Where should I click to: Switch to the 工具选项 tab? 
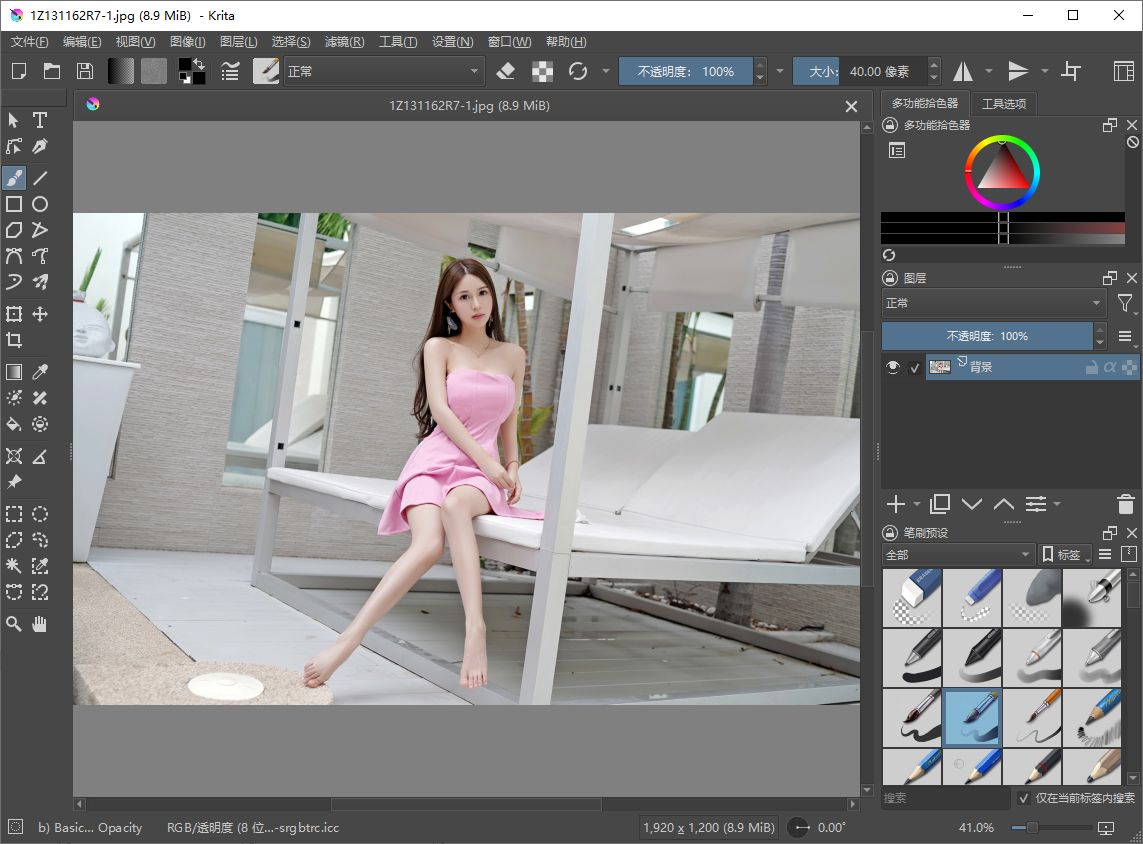(1004, 104)
